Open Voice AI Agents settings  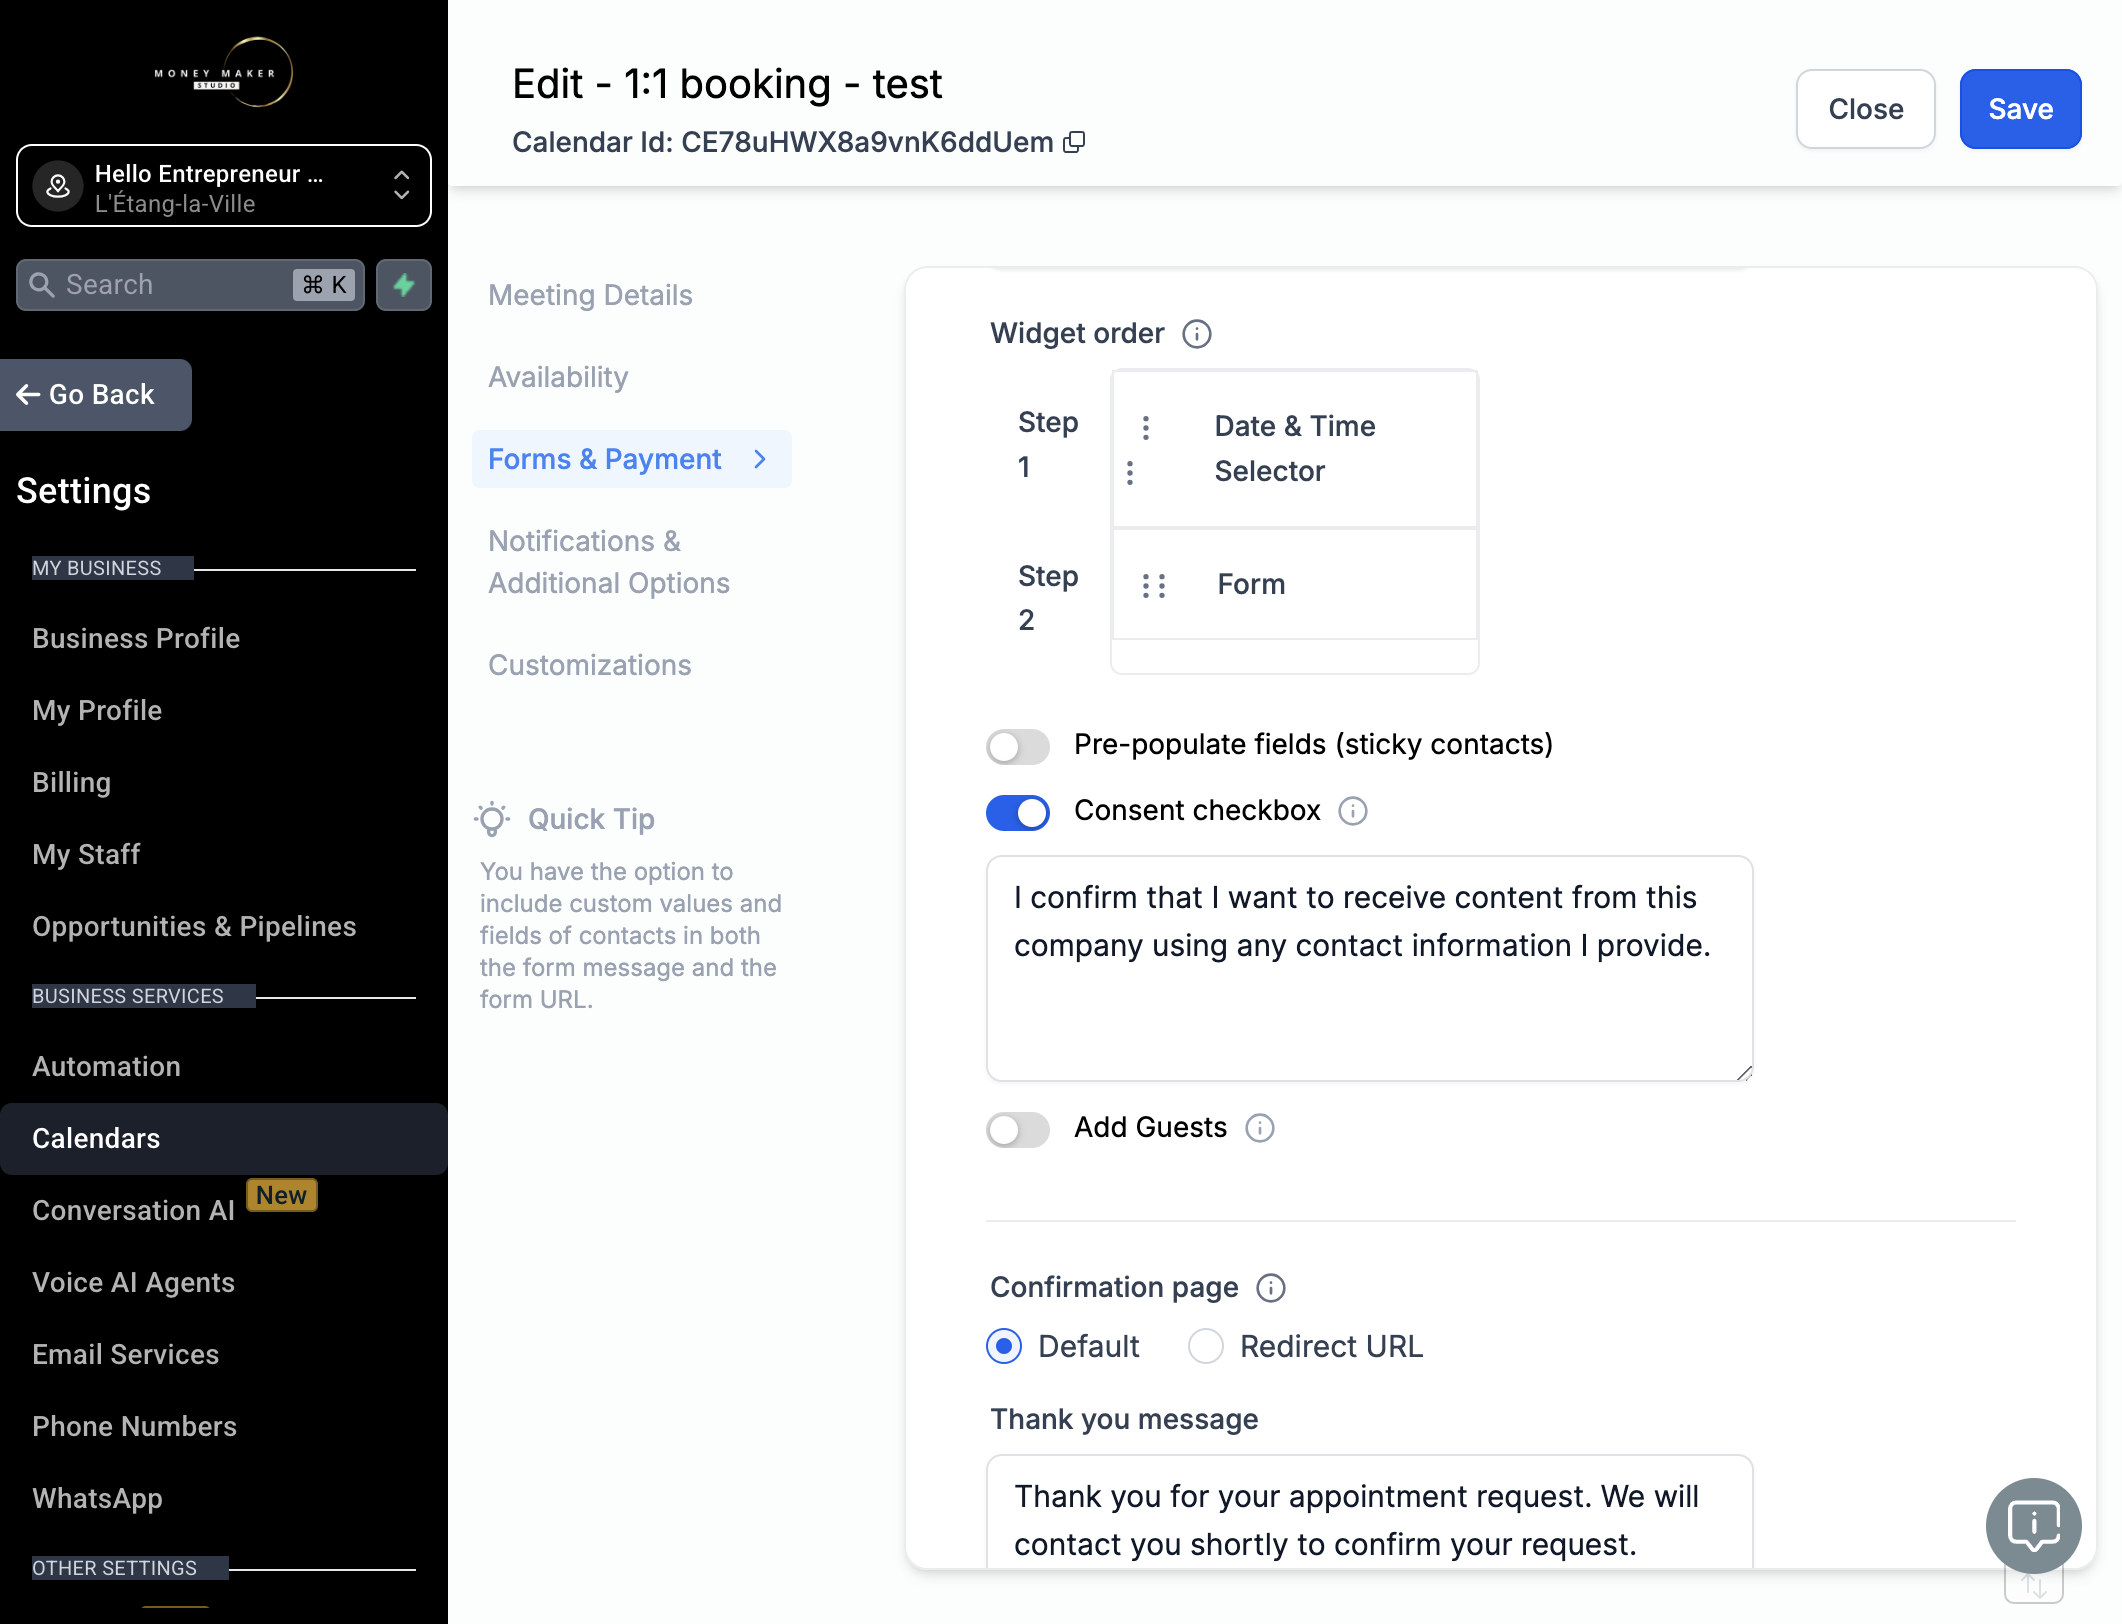(133, 1282)
